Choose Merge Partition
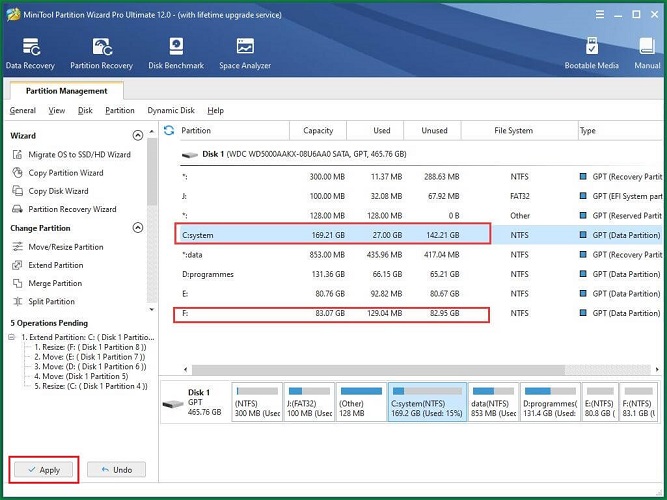The height and width of the screenshot is (500, 667). pyautogui.click(x=47, y=283)
